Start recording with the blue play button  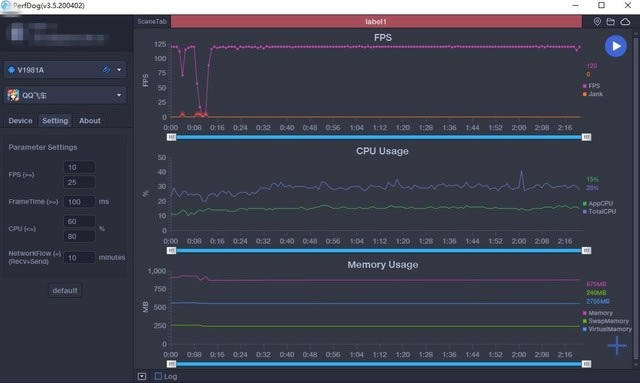tap(616, 46)
